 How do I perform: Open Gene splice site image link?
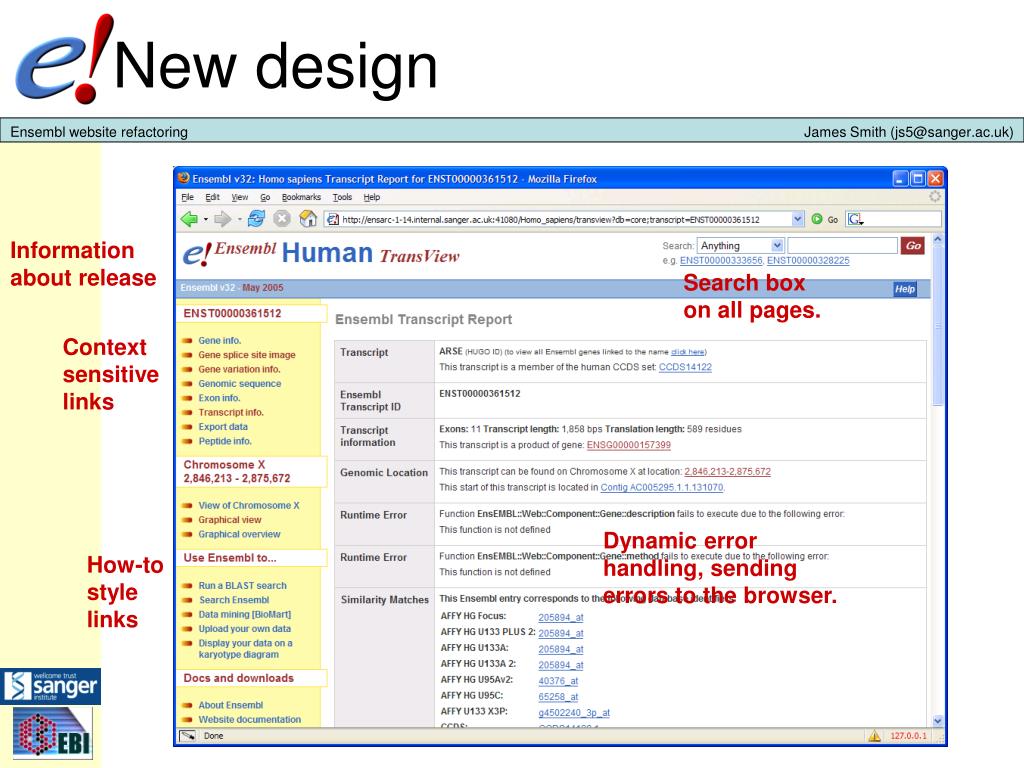[247, 355]
